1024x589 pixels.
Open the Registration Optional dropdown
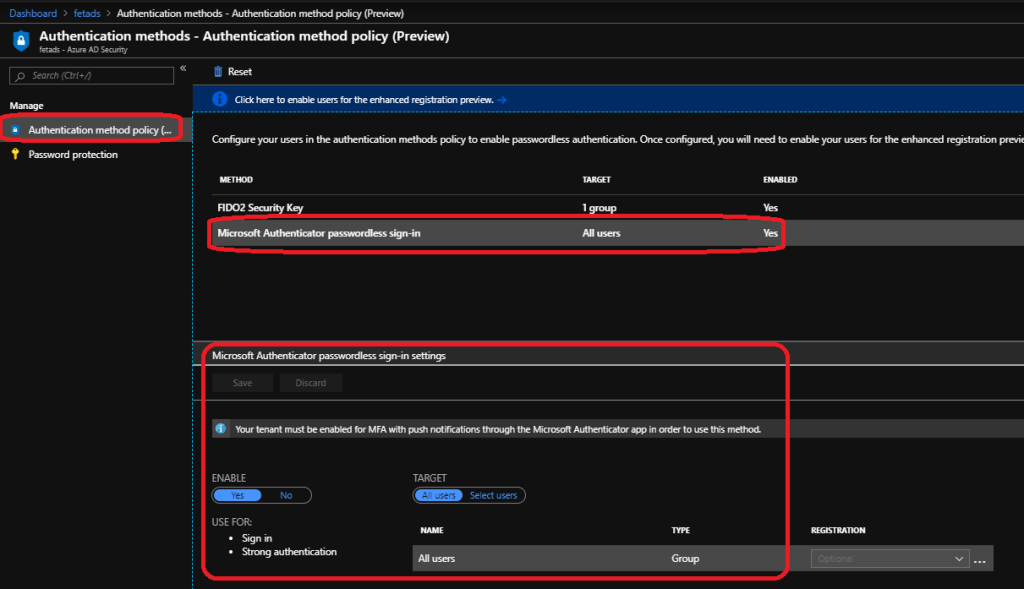888,558
